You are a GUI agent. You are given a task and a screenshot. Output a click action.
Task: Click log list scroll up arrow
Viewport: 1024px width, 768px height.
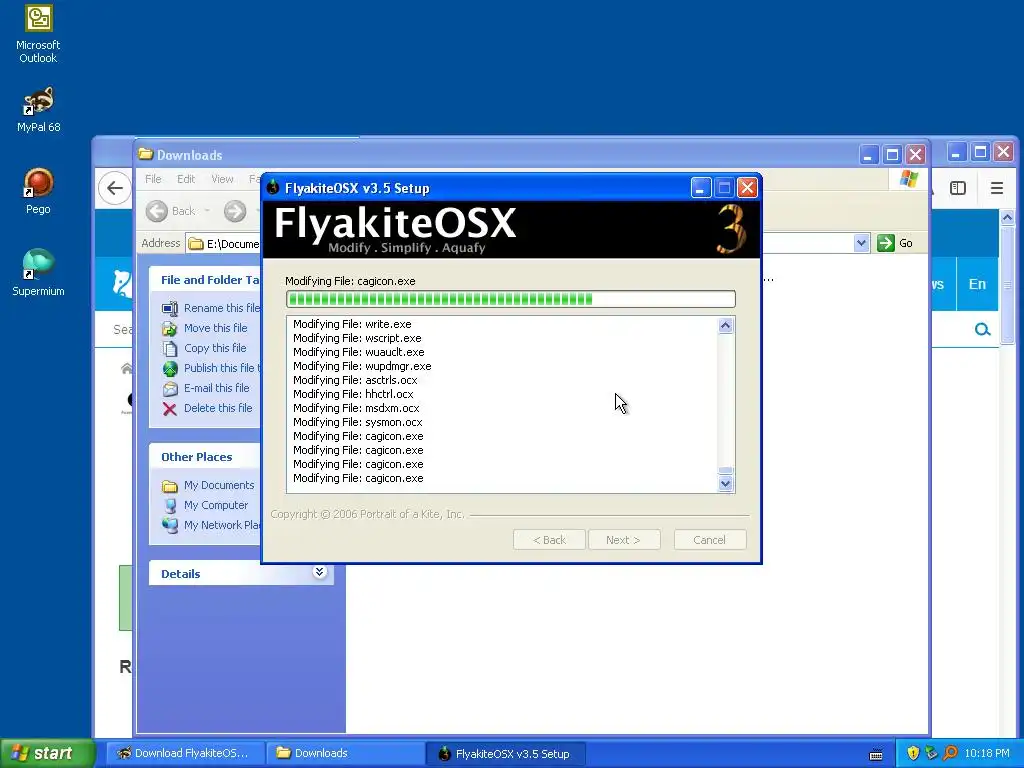click(726, 325)
